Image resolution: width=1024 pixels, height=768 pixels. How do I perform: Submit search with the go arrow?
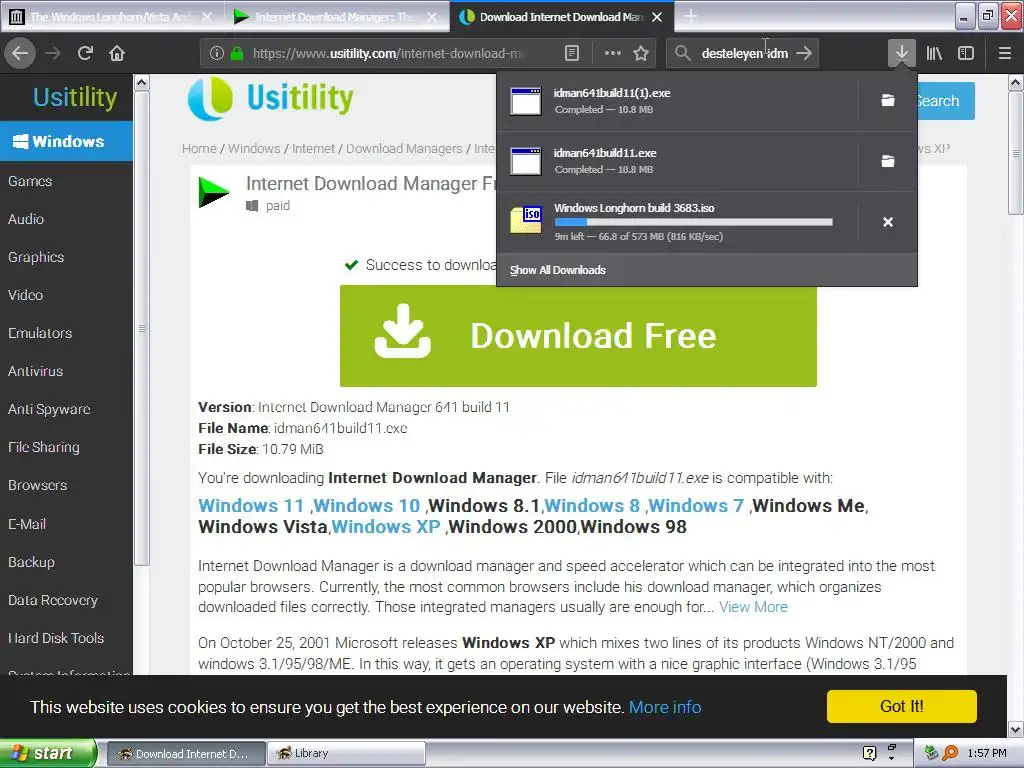click(x=804, y=53)
